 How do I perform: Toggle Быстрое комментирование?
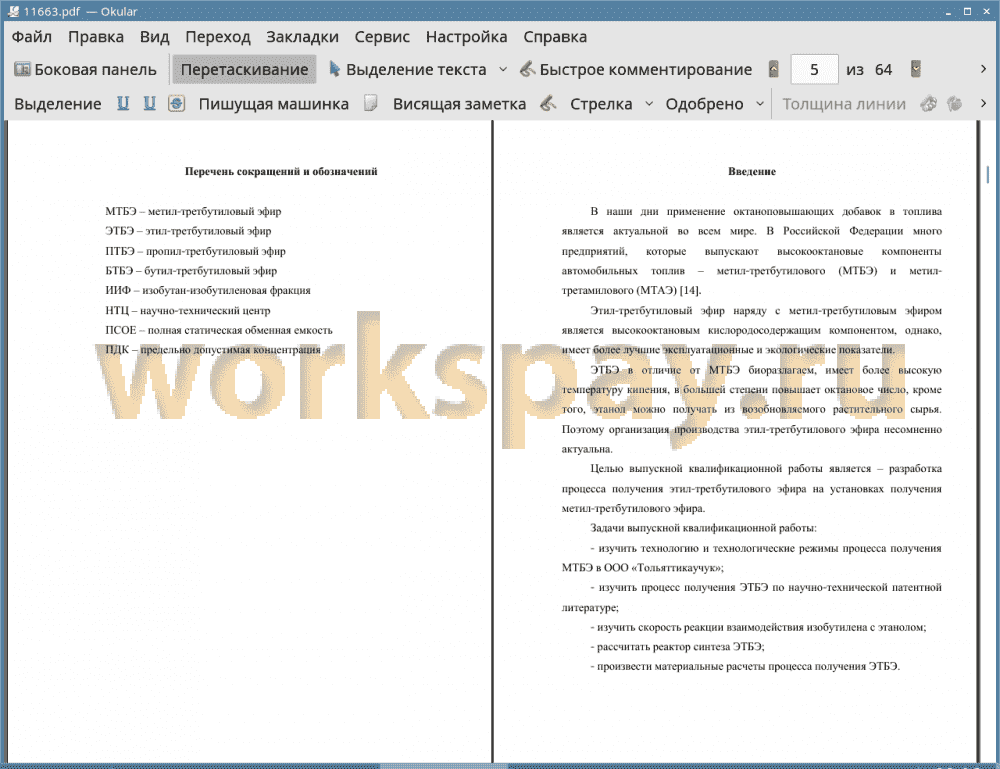coord(636,70)
